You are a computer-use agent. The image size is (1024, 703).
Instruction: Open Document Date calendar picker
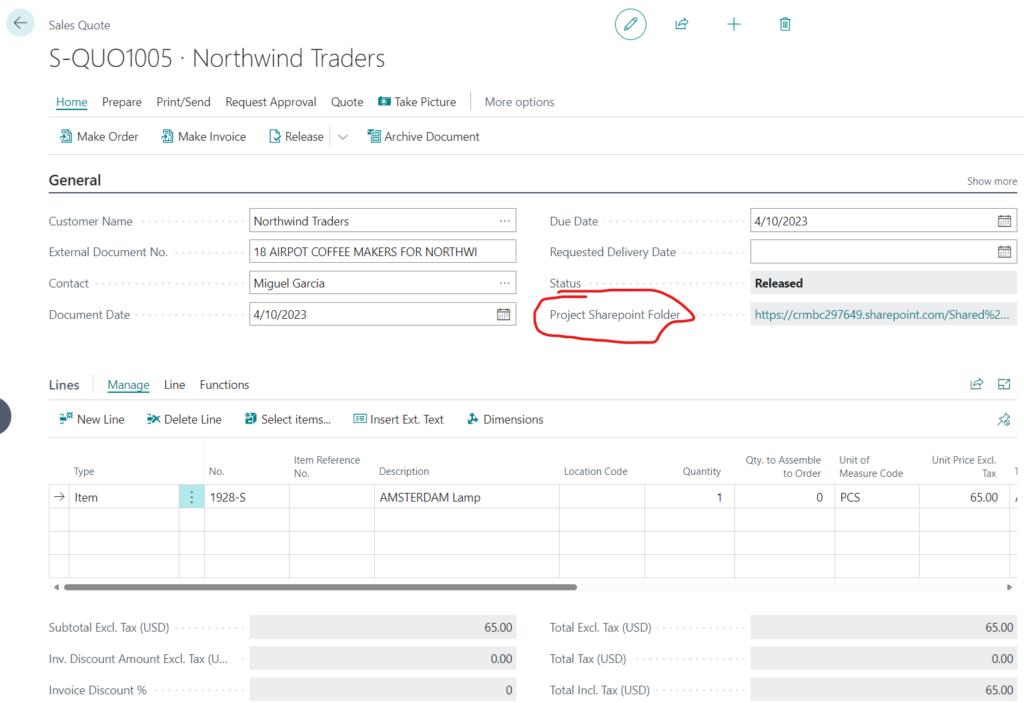503,314
